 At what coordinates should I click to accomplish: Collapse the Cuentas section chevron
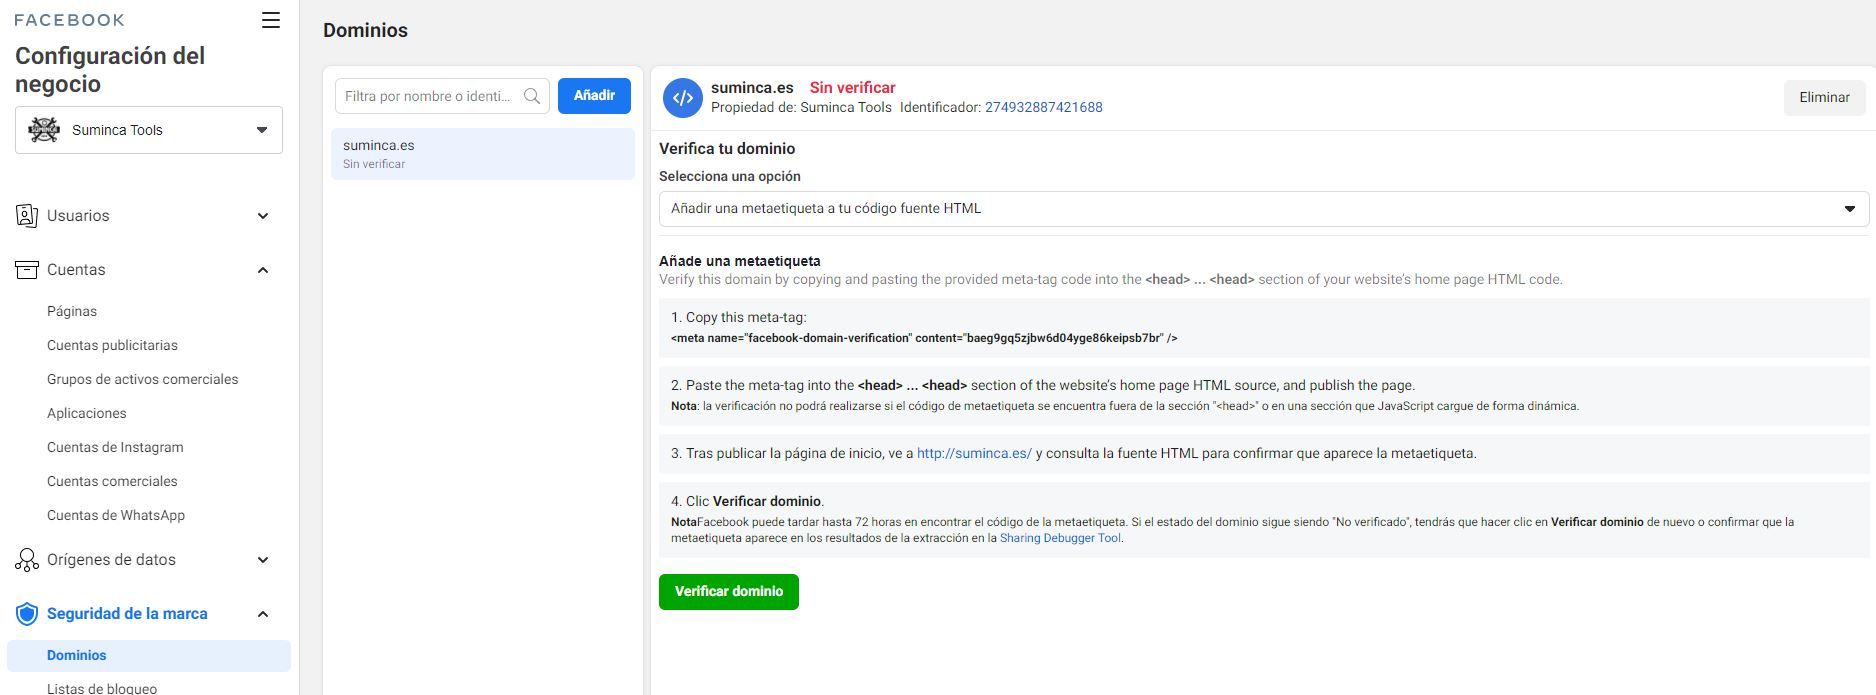click(263, 270)
